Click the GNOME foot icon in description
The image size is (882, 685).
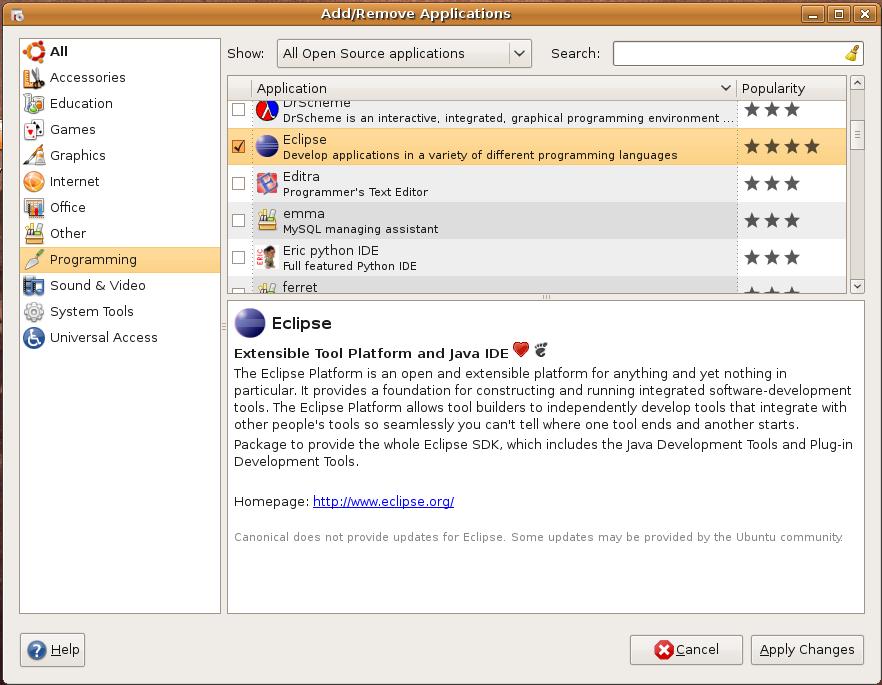(x=541, y=350)
